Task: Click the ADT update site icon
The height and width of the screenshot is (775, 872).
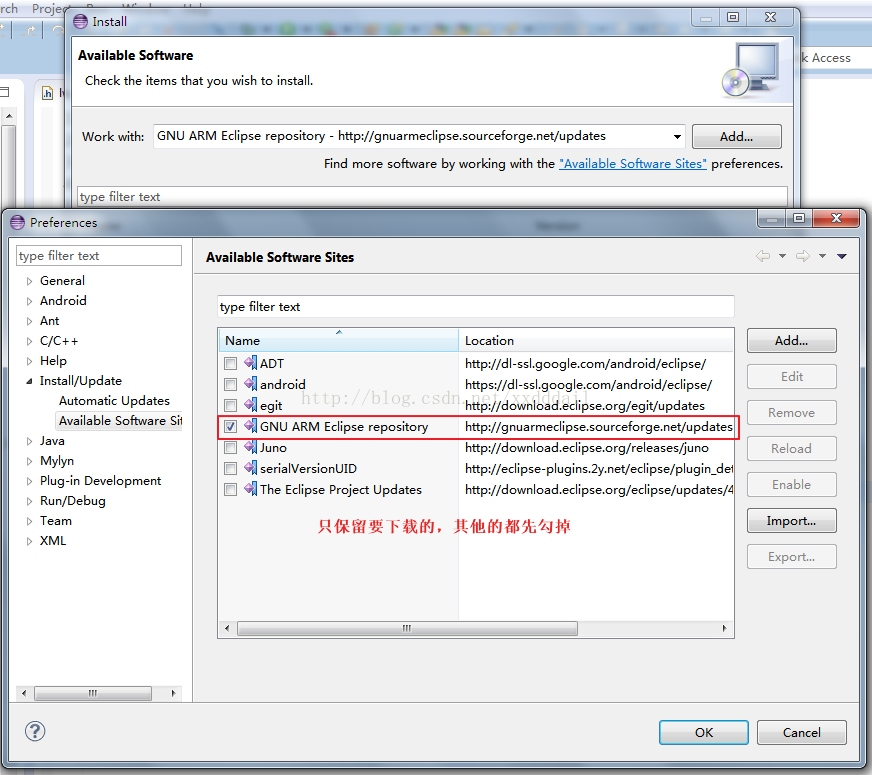Action: pos(250,363)
